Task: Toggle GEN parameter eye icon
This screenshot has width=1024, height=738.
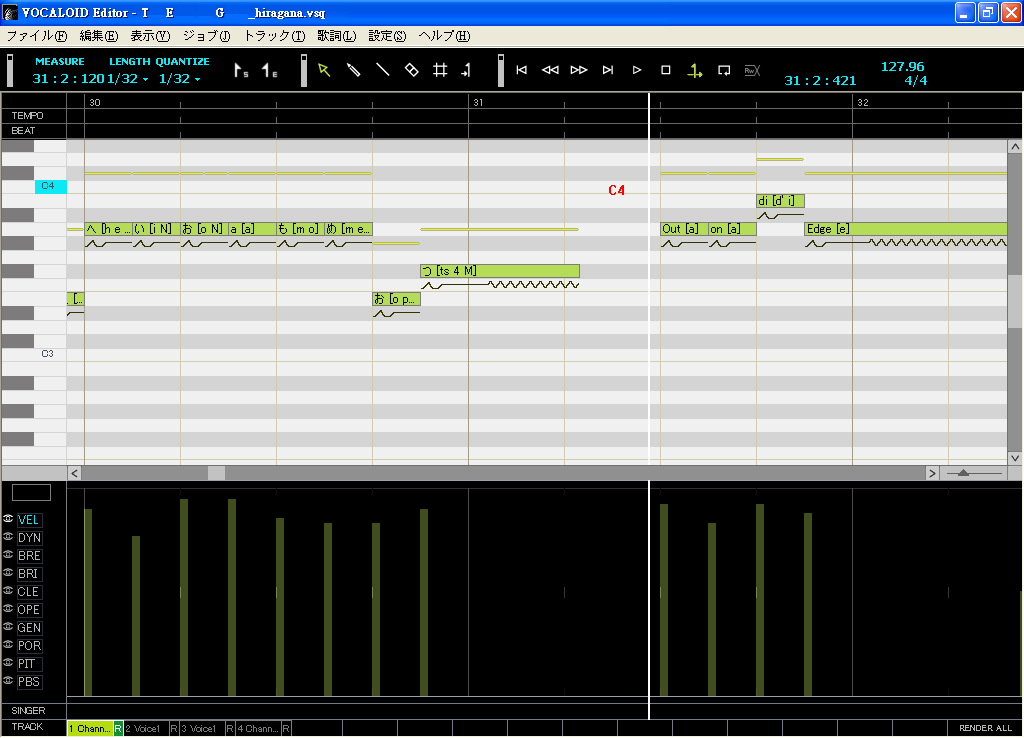Action: pos(8,626)
